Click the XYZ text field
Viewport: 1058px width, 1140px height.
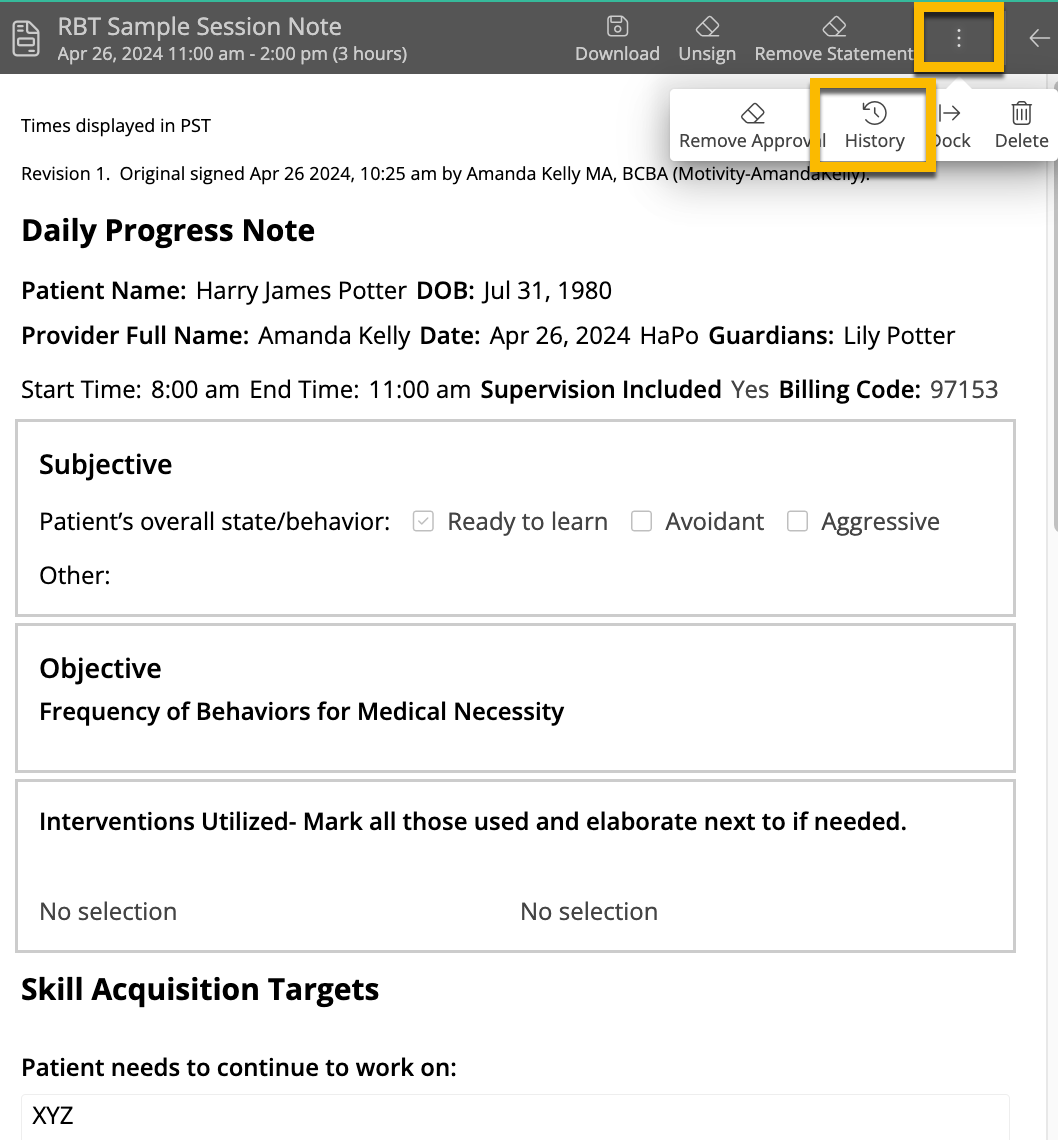click(x=515, y=1116)
